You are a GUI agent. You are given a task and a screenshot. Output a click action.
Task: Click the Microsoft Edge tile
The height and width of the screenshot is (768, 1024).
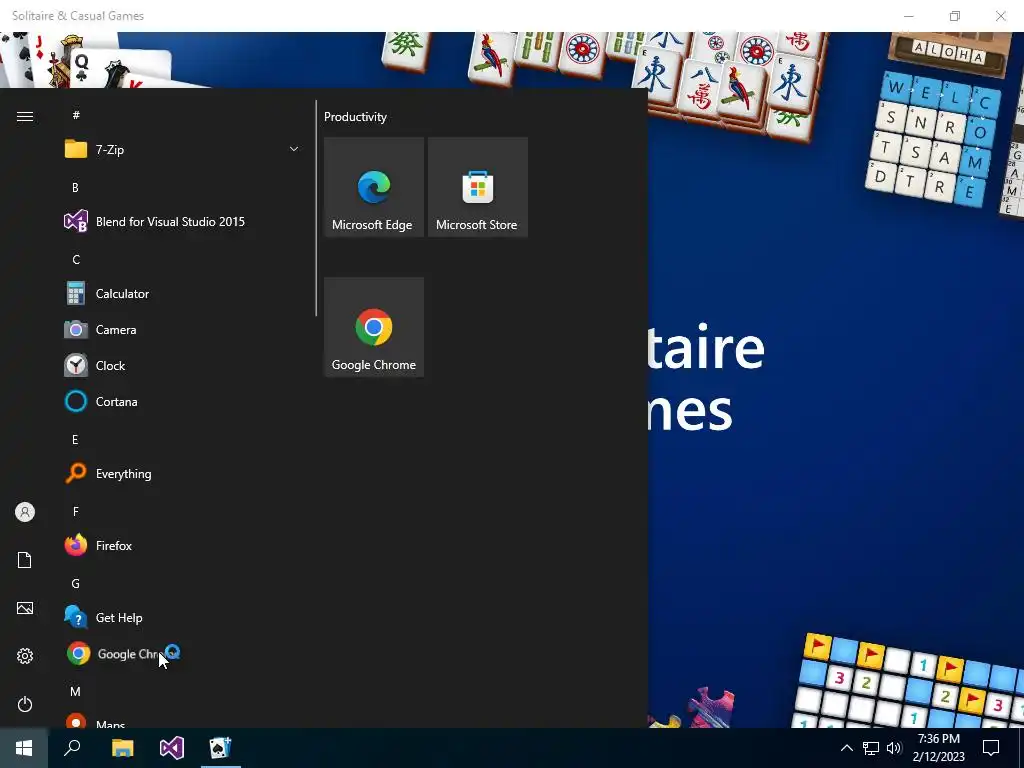tap(374, 187)
